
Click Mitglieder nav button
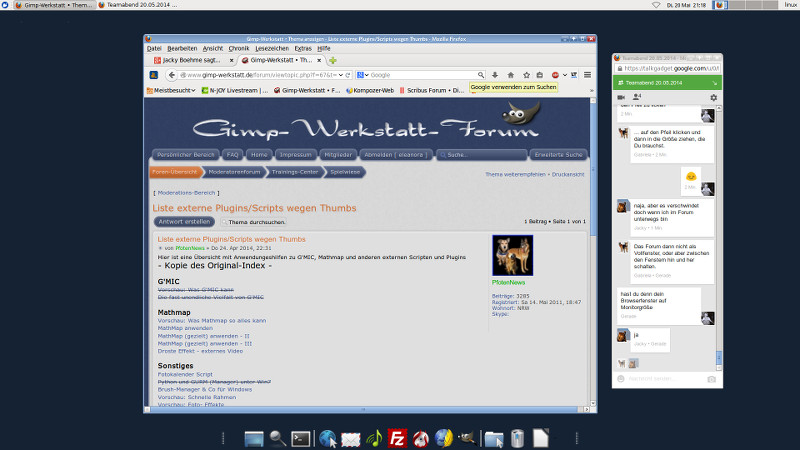[338, 155]
